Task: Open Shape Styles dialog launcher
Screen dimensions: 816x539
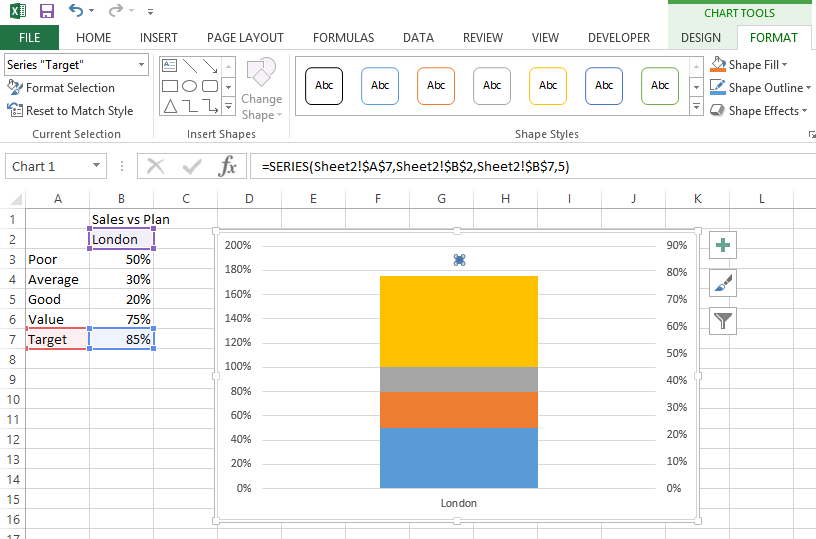Action: tap(811, 135)
